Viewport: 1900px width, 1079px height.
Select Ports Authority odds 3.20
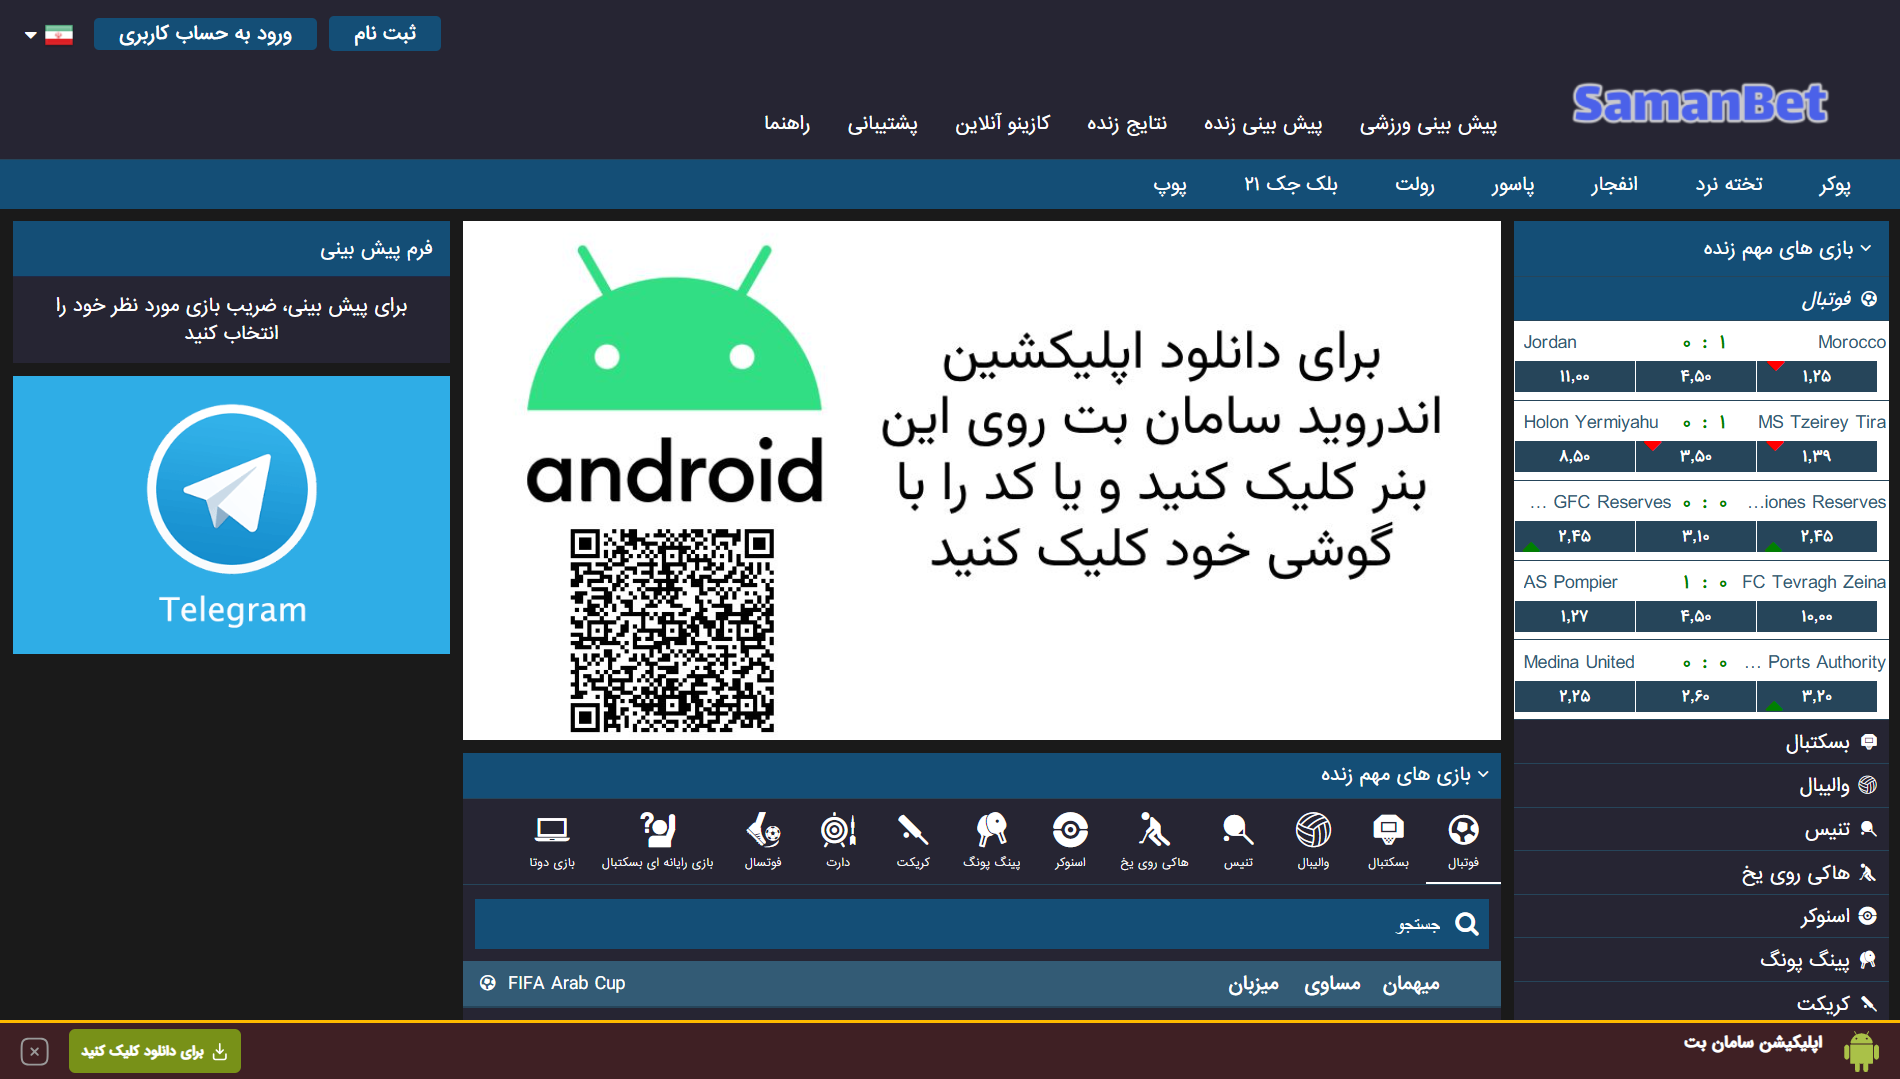click(1817, 696)
